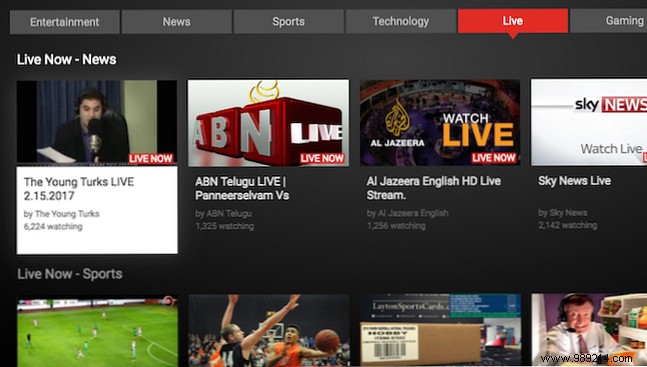Image resolution: width=647 pixels, height=367 pixels.
Task: Open channel 'by The Young Turks'
Action: point(61,214)
